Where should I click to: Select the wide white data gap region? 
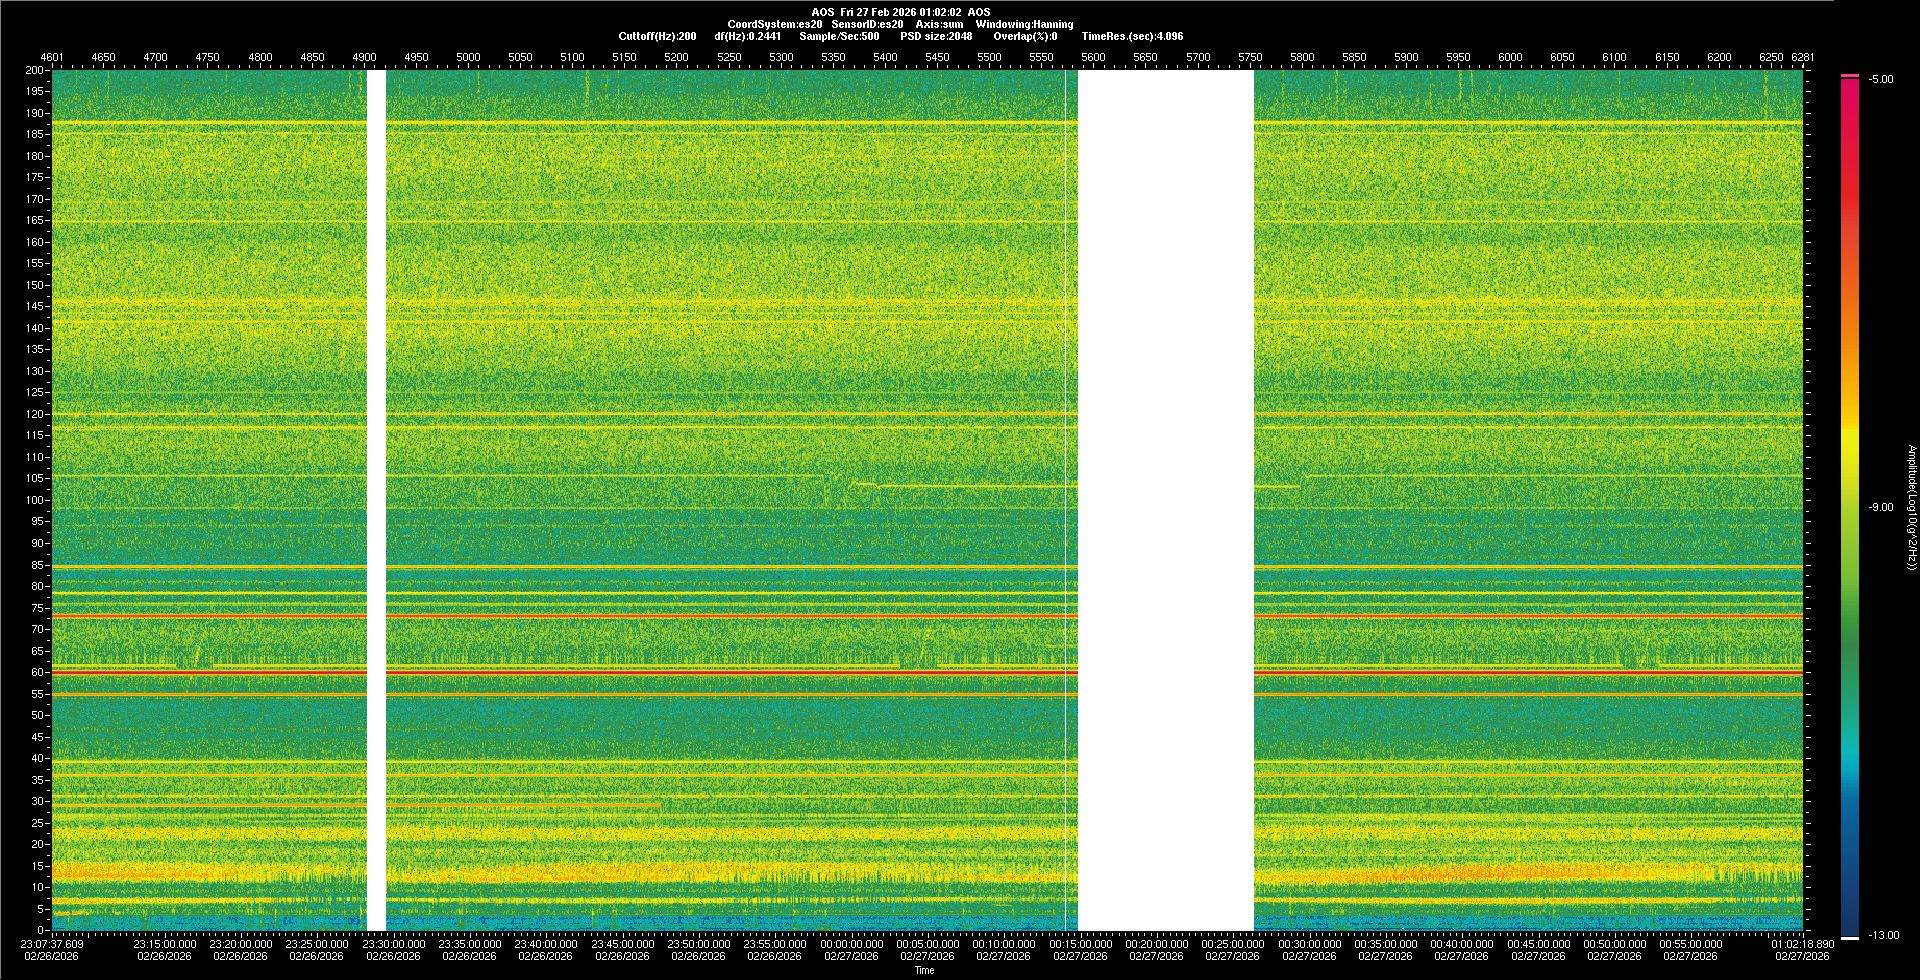coord(1165,500)
